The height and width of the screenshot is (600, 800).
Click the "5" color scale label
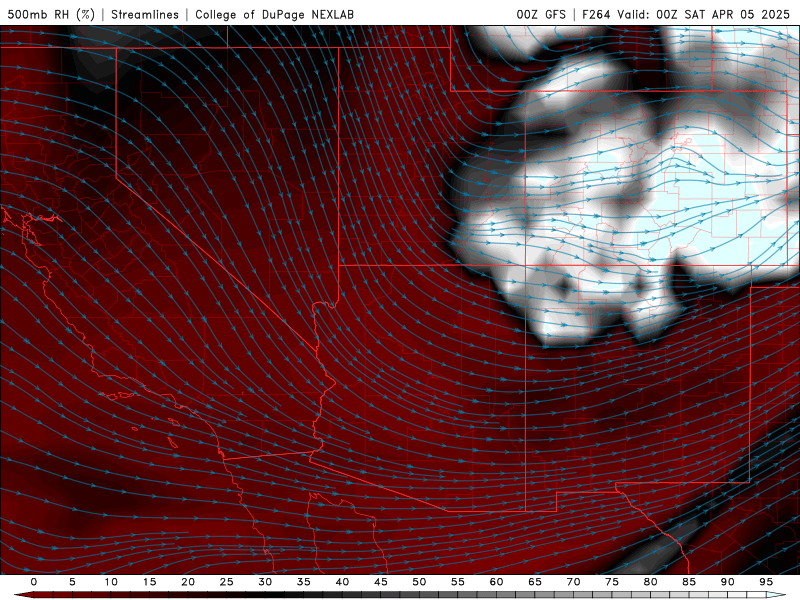coord(72,582)
